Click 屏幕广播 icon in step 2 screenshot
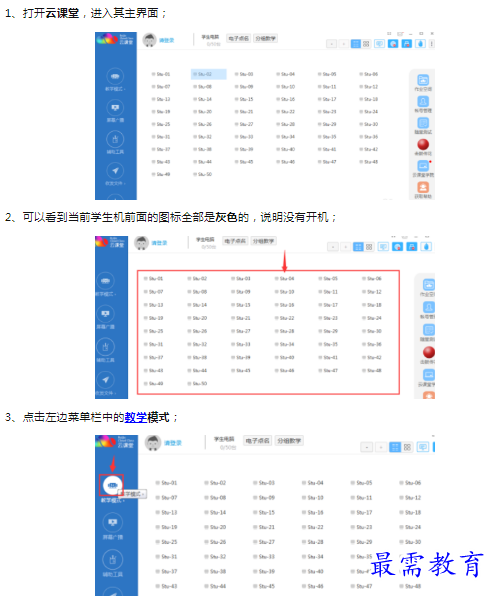The height and width of the screenshot is (596, 492). click(105, 314)
